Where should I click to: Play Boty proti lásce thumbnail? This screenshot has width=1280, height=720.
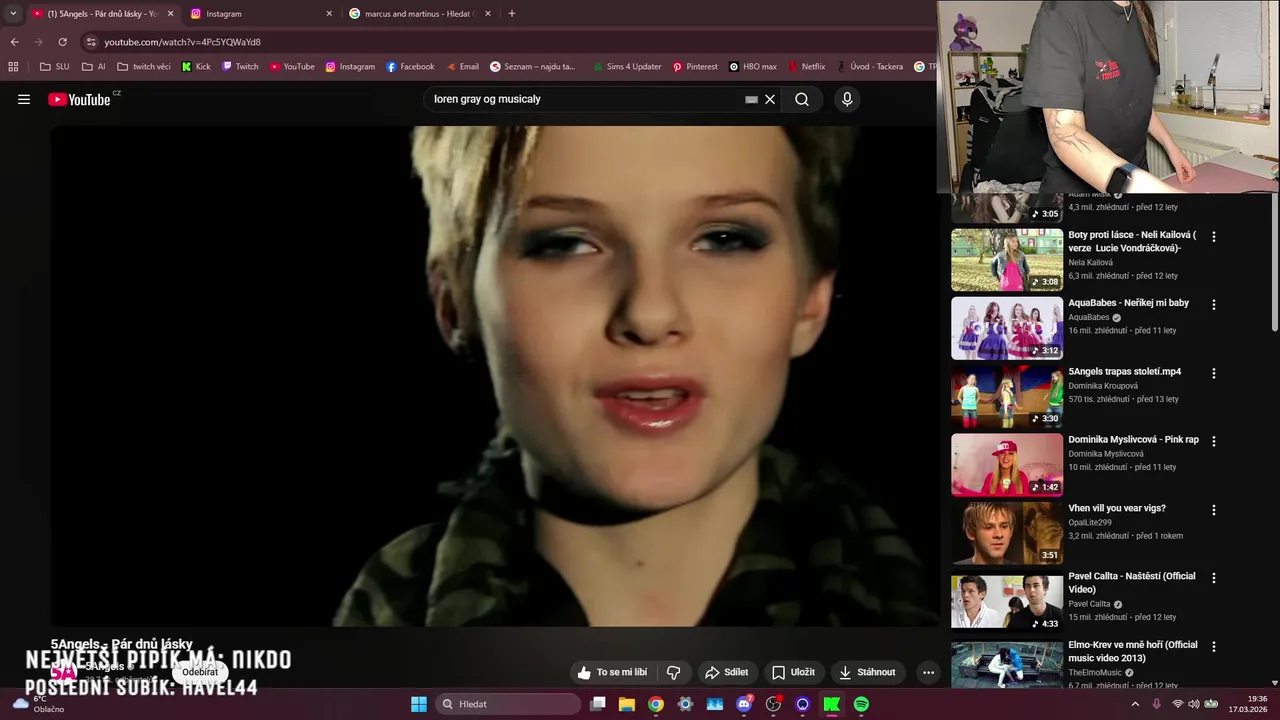[1007, 260]
